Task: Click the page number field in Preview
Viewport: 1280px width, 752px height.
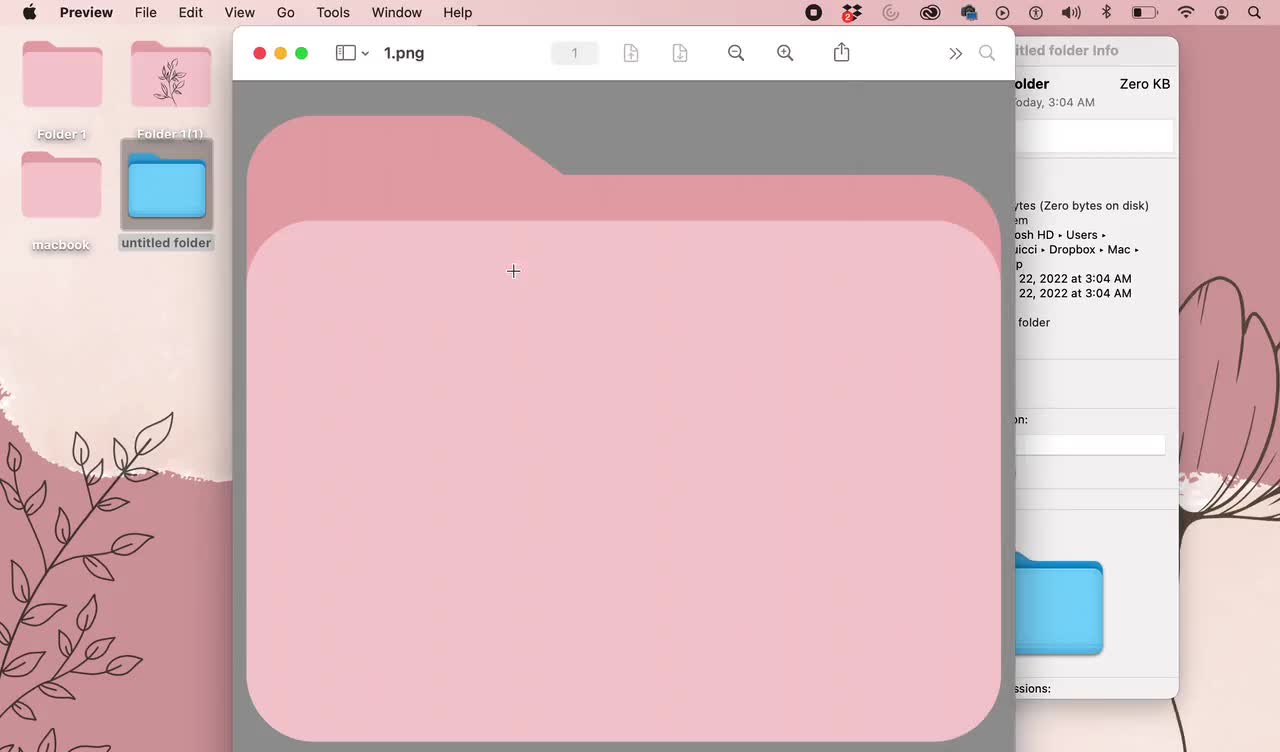Action: pyautogui.click(x=574, y=52)
